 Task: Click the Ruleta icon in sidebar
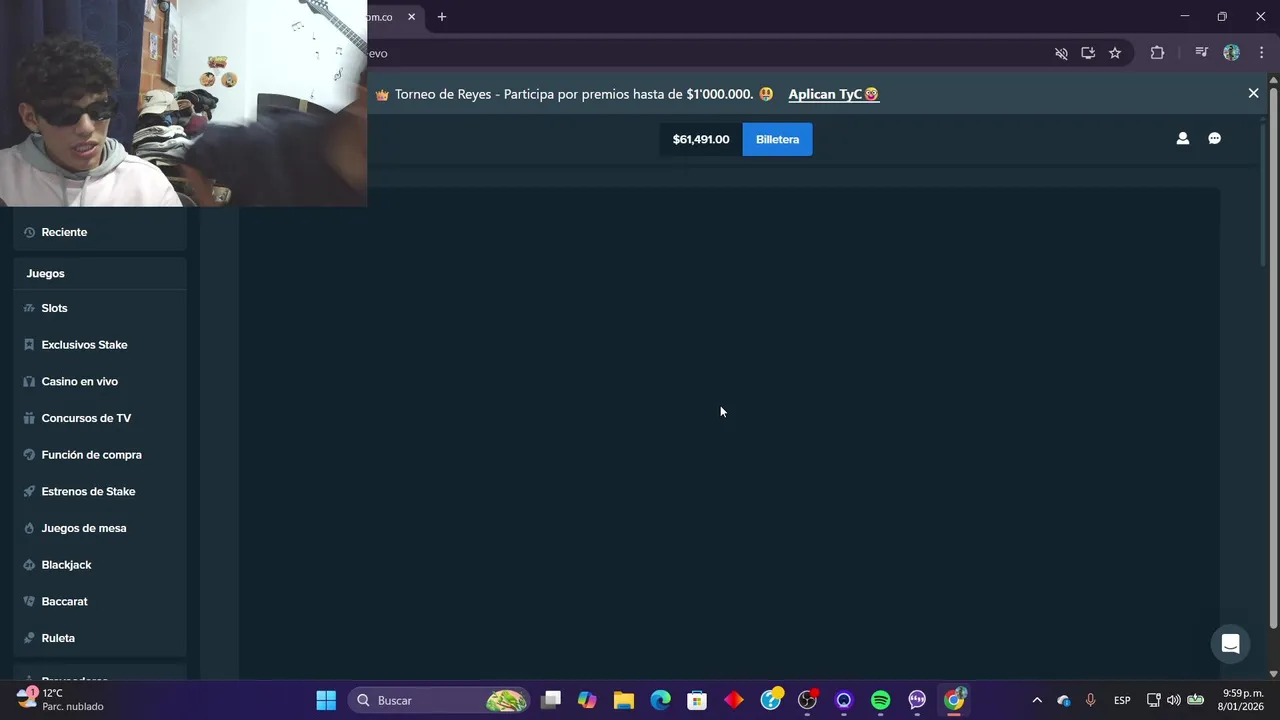29,638
